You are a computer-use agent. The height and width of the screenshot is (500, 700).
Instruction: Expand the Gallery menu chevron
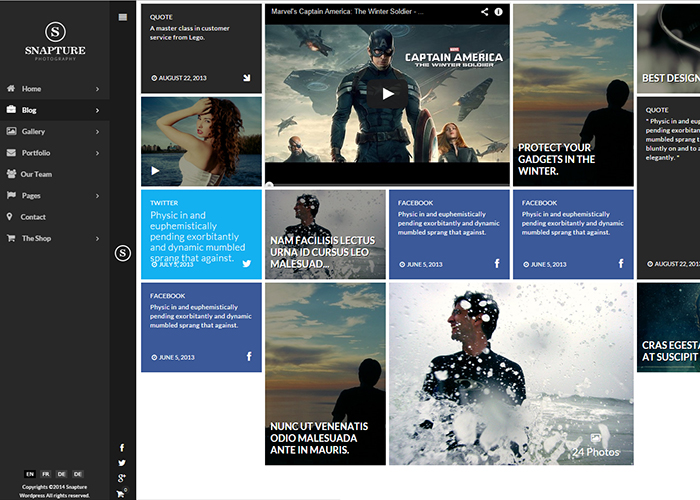[97, 132]
